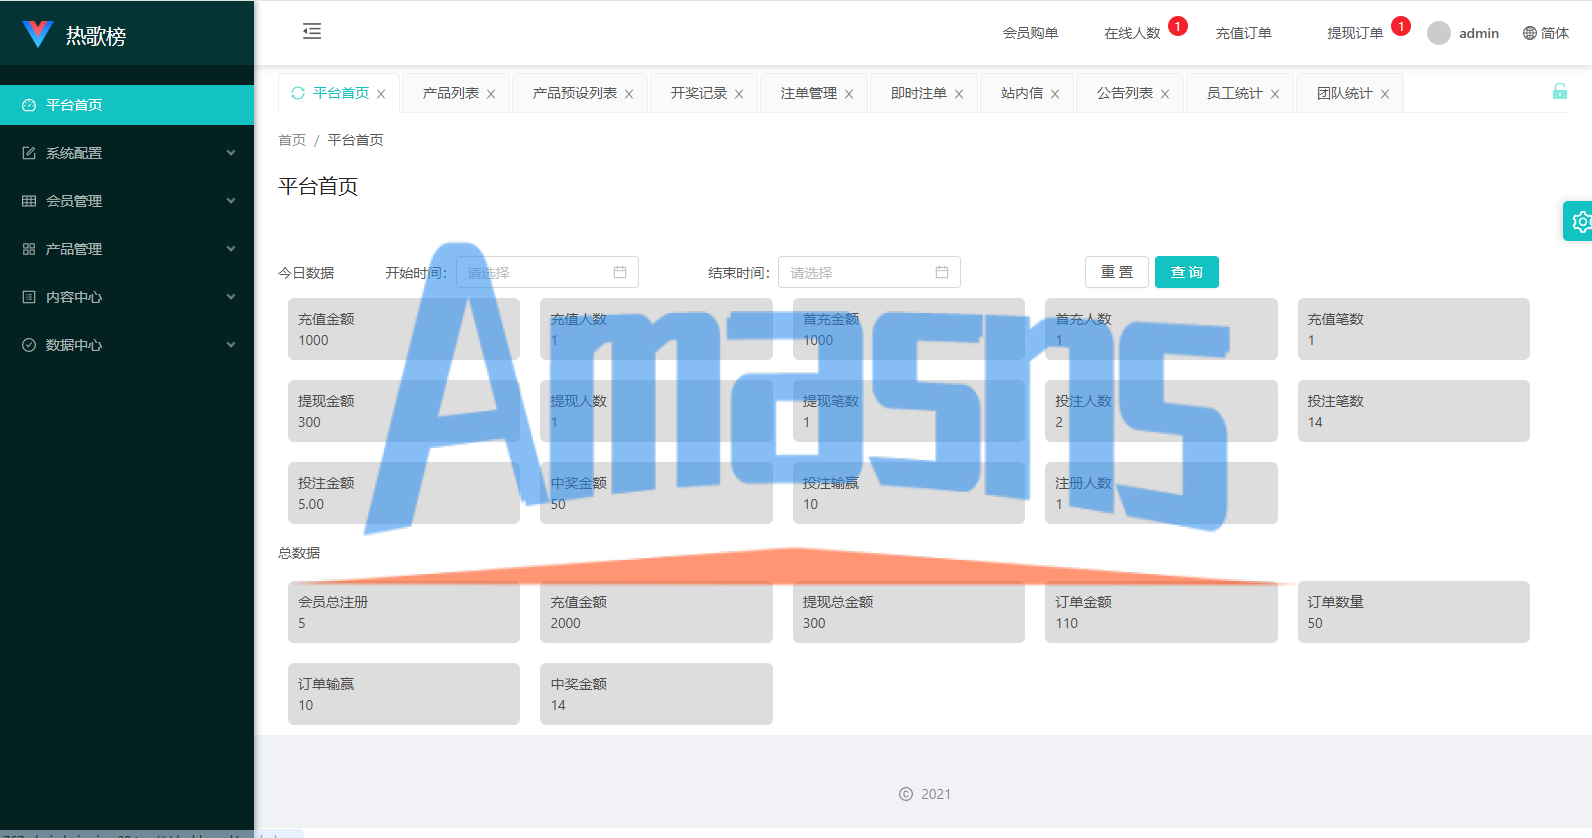This screenshot has height=838, width=1592.
Task: Click the 查询 search button
Action: pos(1187,272)
